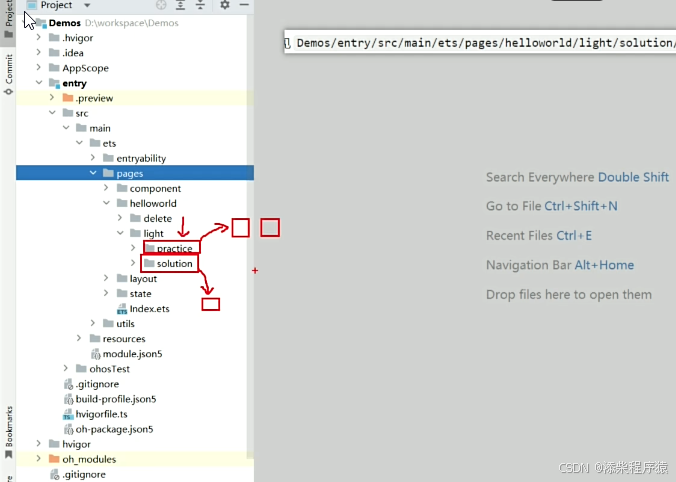Image resolution: width=676 pixels, height=482 pixels.
Task: Open the Bookmarks side tab
Action: click(x=8, y=432)
